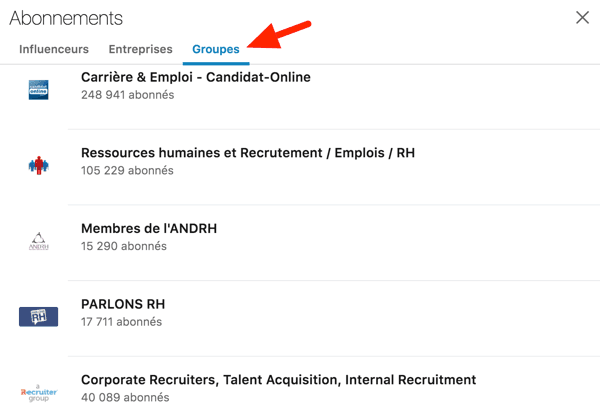
Task: Switch to the Entreprises tab
Action: pyautogui.click(x=140, y=49)
